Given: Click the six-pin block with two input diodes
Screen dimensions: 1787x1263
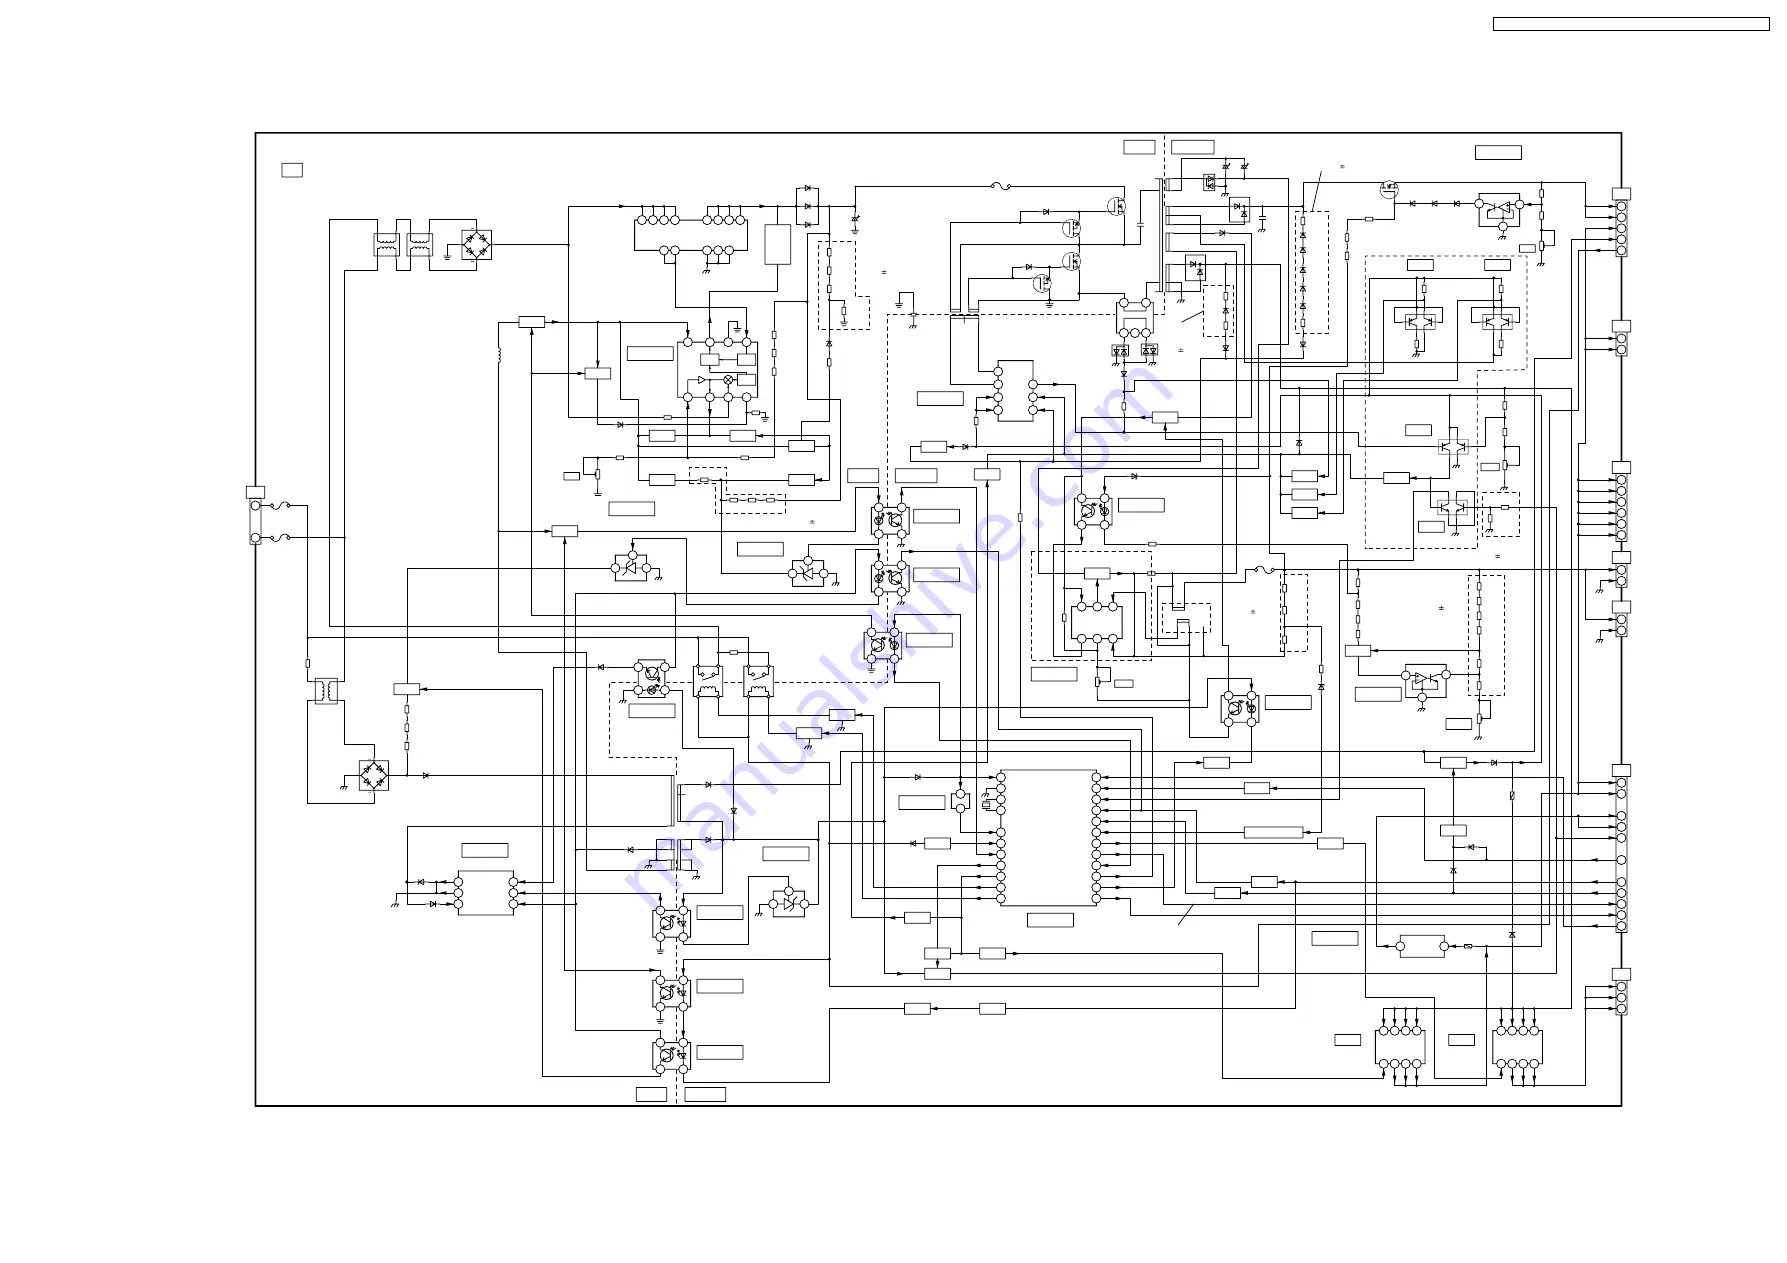Looking at the screenshot, I should point(486,893).
